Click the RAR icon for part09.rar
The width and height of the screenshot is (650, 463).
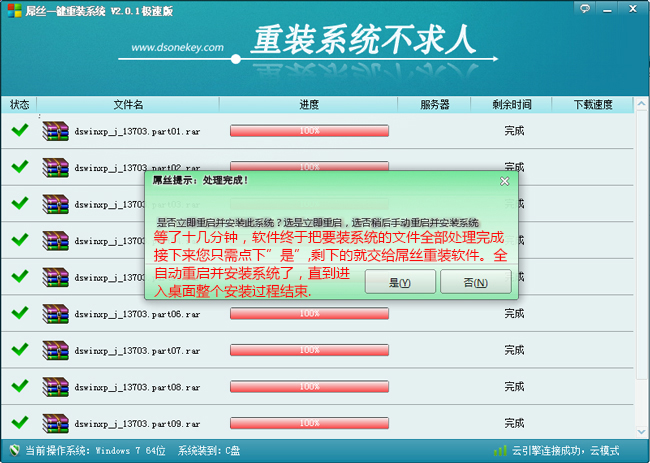55,422
